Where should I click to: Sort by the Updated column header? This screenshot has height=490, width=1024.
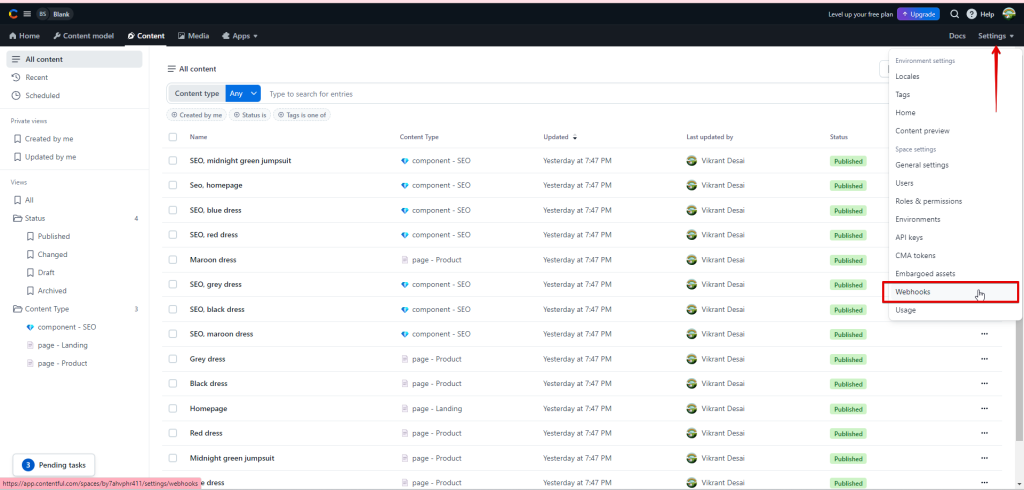click(x=558, y=137)
